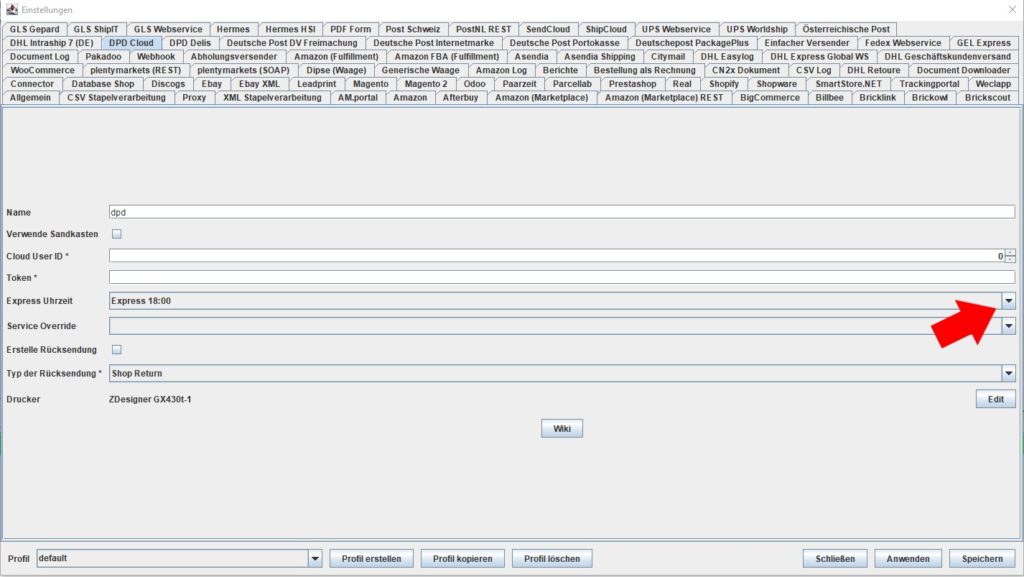1024x577 pixels.
Task: Open the Dipse (Waage) tab
Action: point(336,70)
